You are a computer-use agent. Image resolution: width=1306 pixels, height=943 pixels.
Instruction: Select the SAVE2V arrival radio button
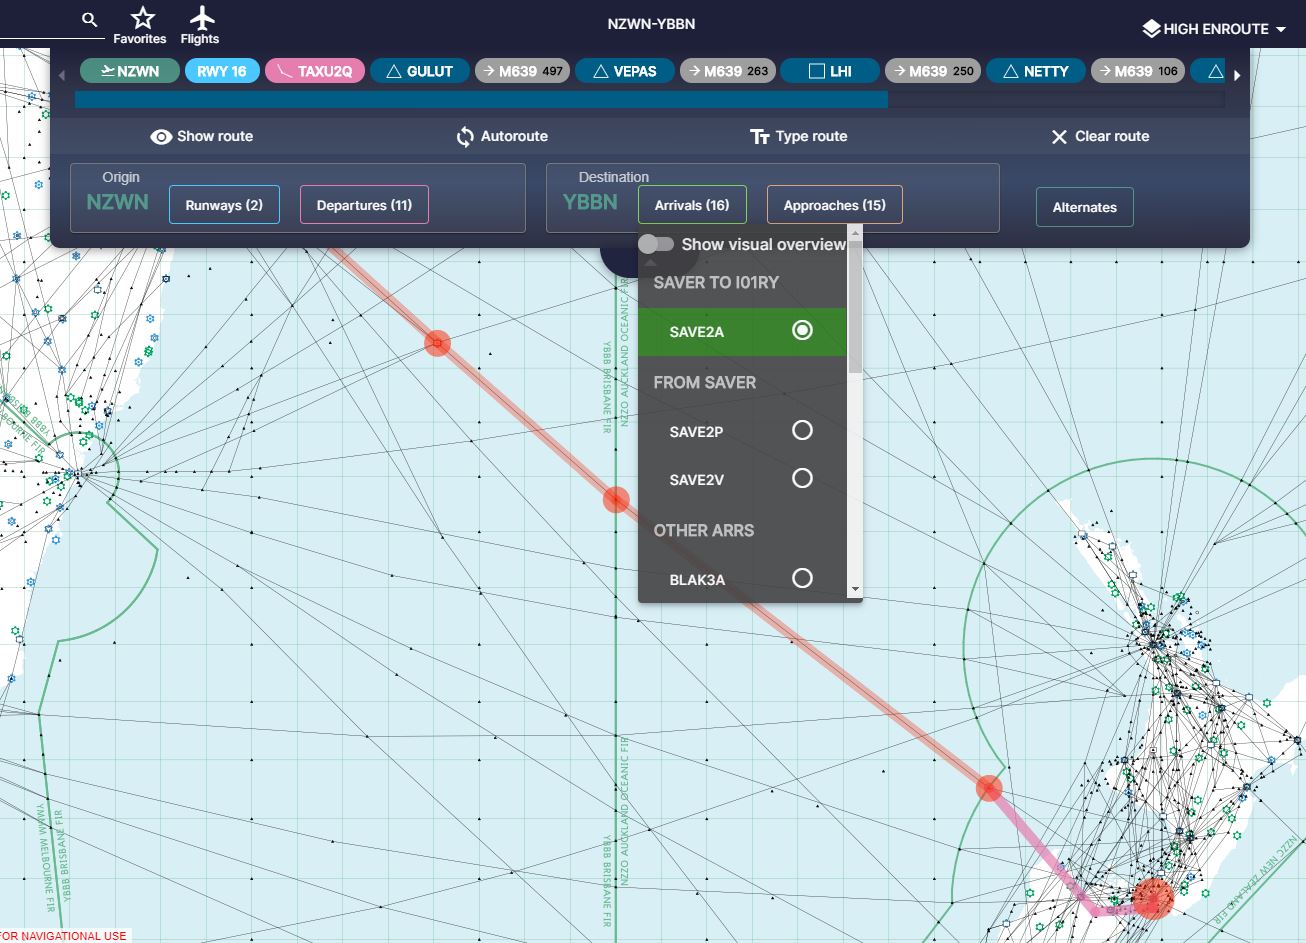802,479
